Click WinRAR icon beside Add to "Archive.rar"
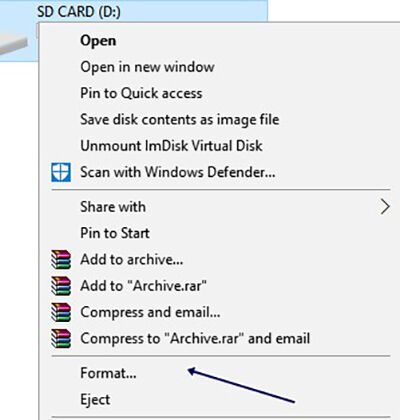Screen dimensions: 400x420 pyautogui.click(x=61, y=286)
